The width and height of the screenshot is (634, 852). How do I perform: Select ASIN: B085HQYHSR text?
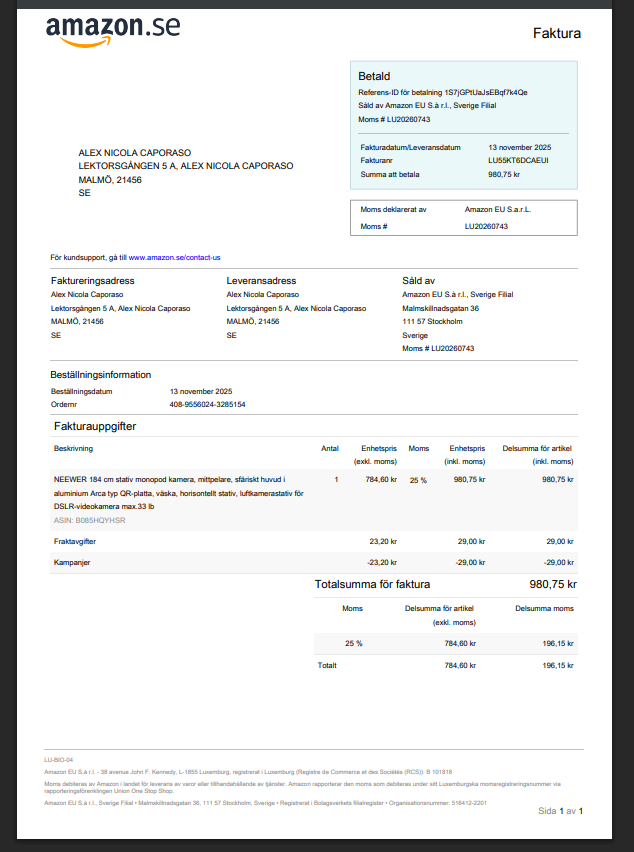[x=90, y=521]
